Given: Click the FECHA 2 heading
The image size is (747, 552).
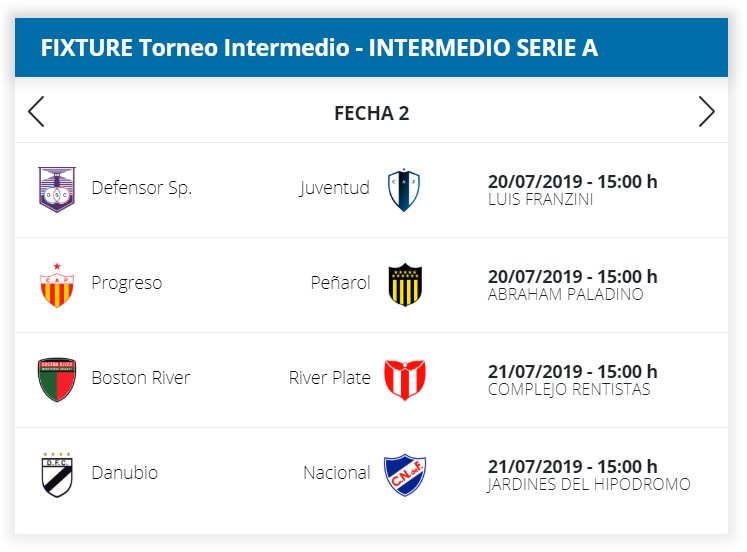Looking at the screenshot, I should point(371,113).
